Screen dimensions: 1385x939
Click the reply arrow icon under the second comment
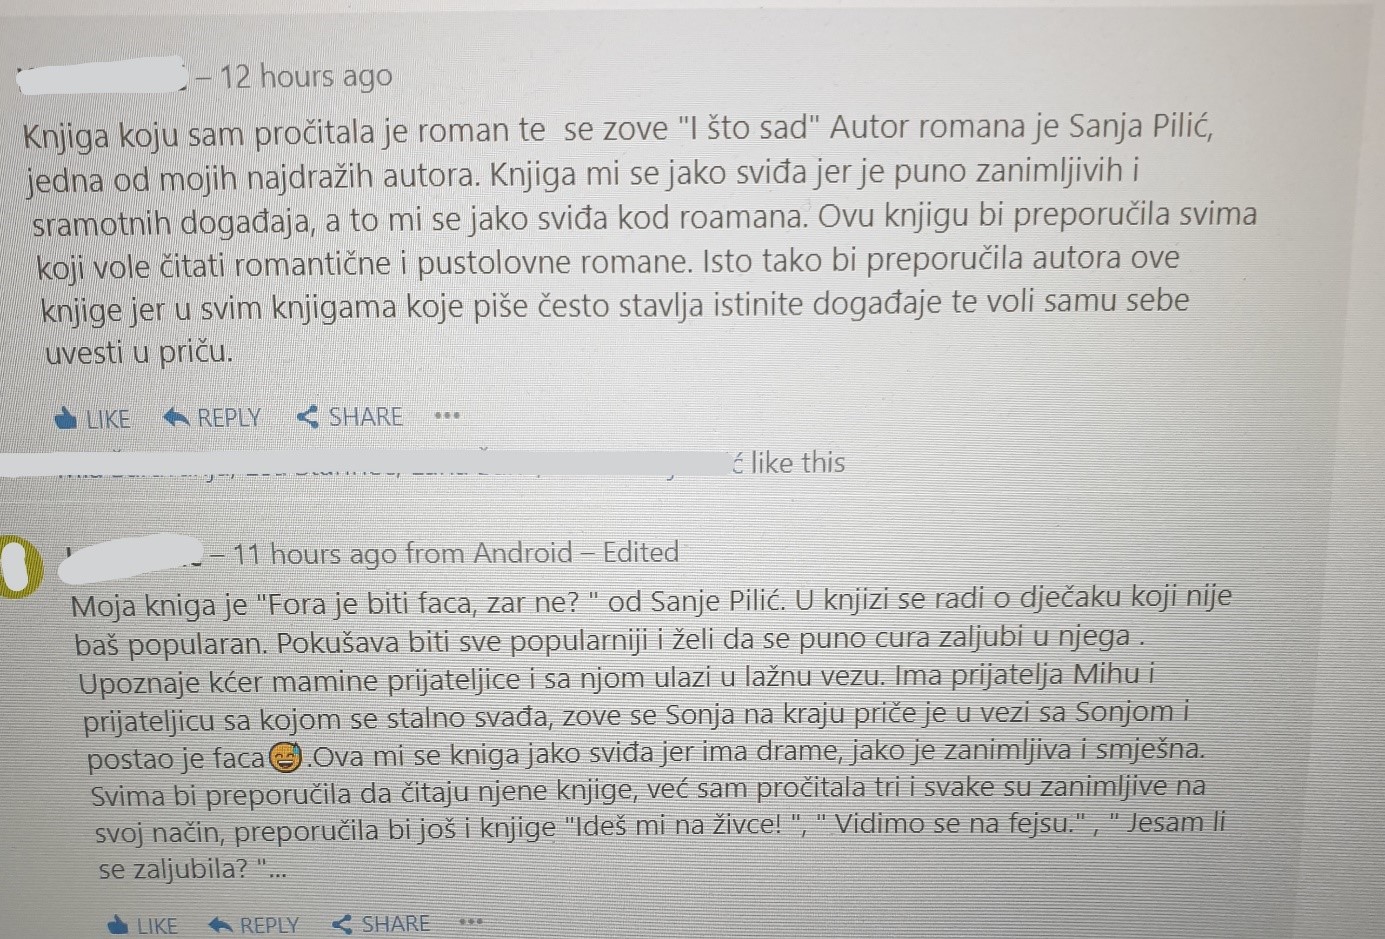point(220,925)
